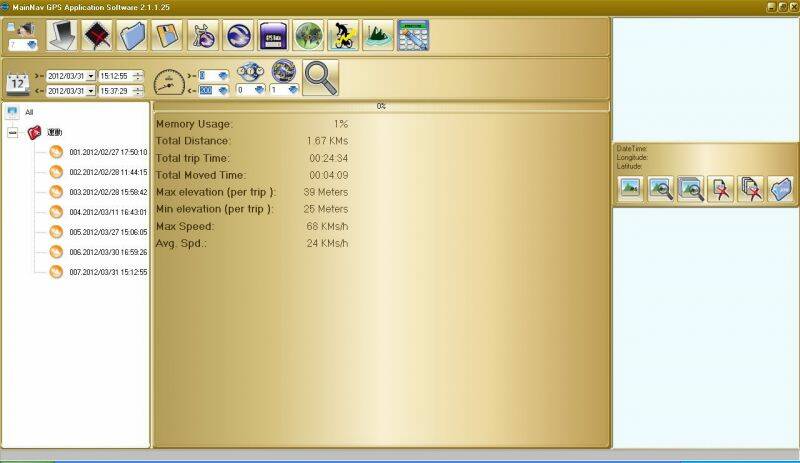Viewport: 800px width, 463px height.
Task: Select track 007.2012/03/31 15:12:55
Action: 108,272
